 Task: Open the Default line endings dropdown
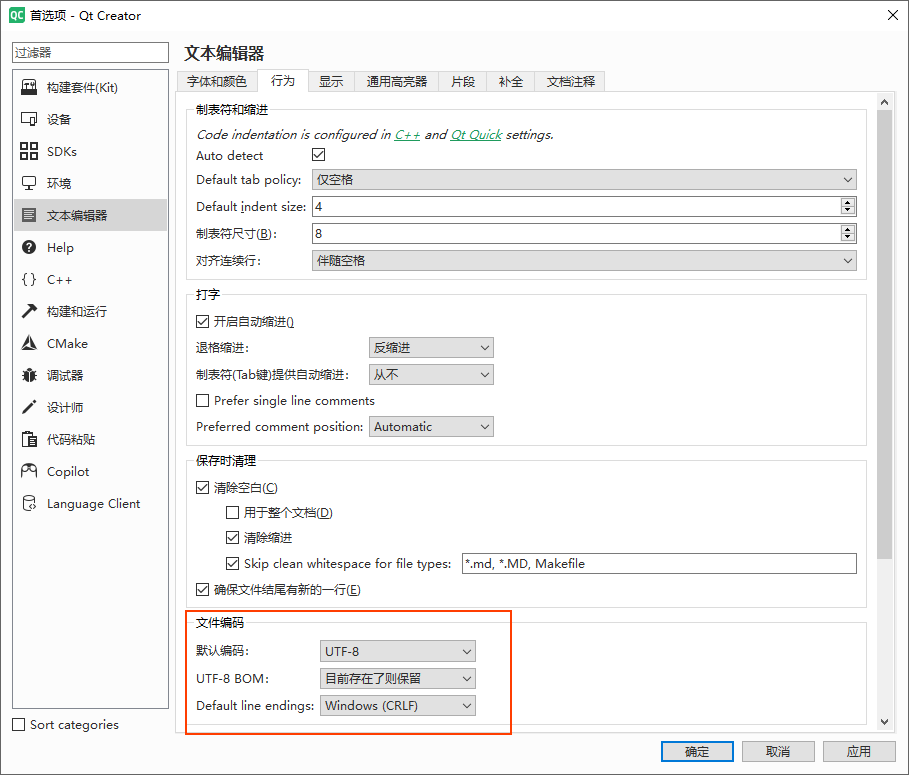point(397,706)
